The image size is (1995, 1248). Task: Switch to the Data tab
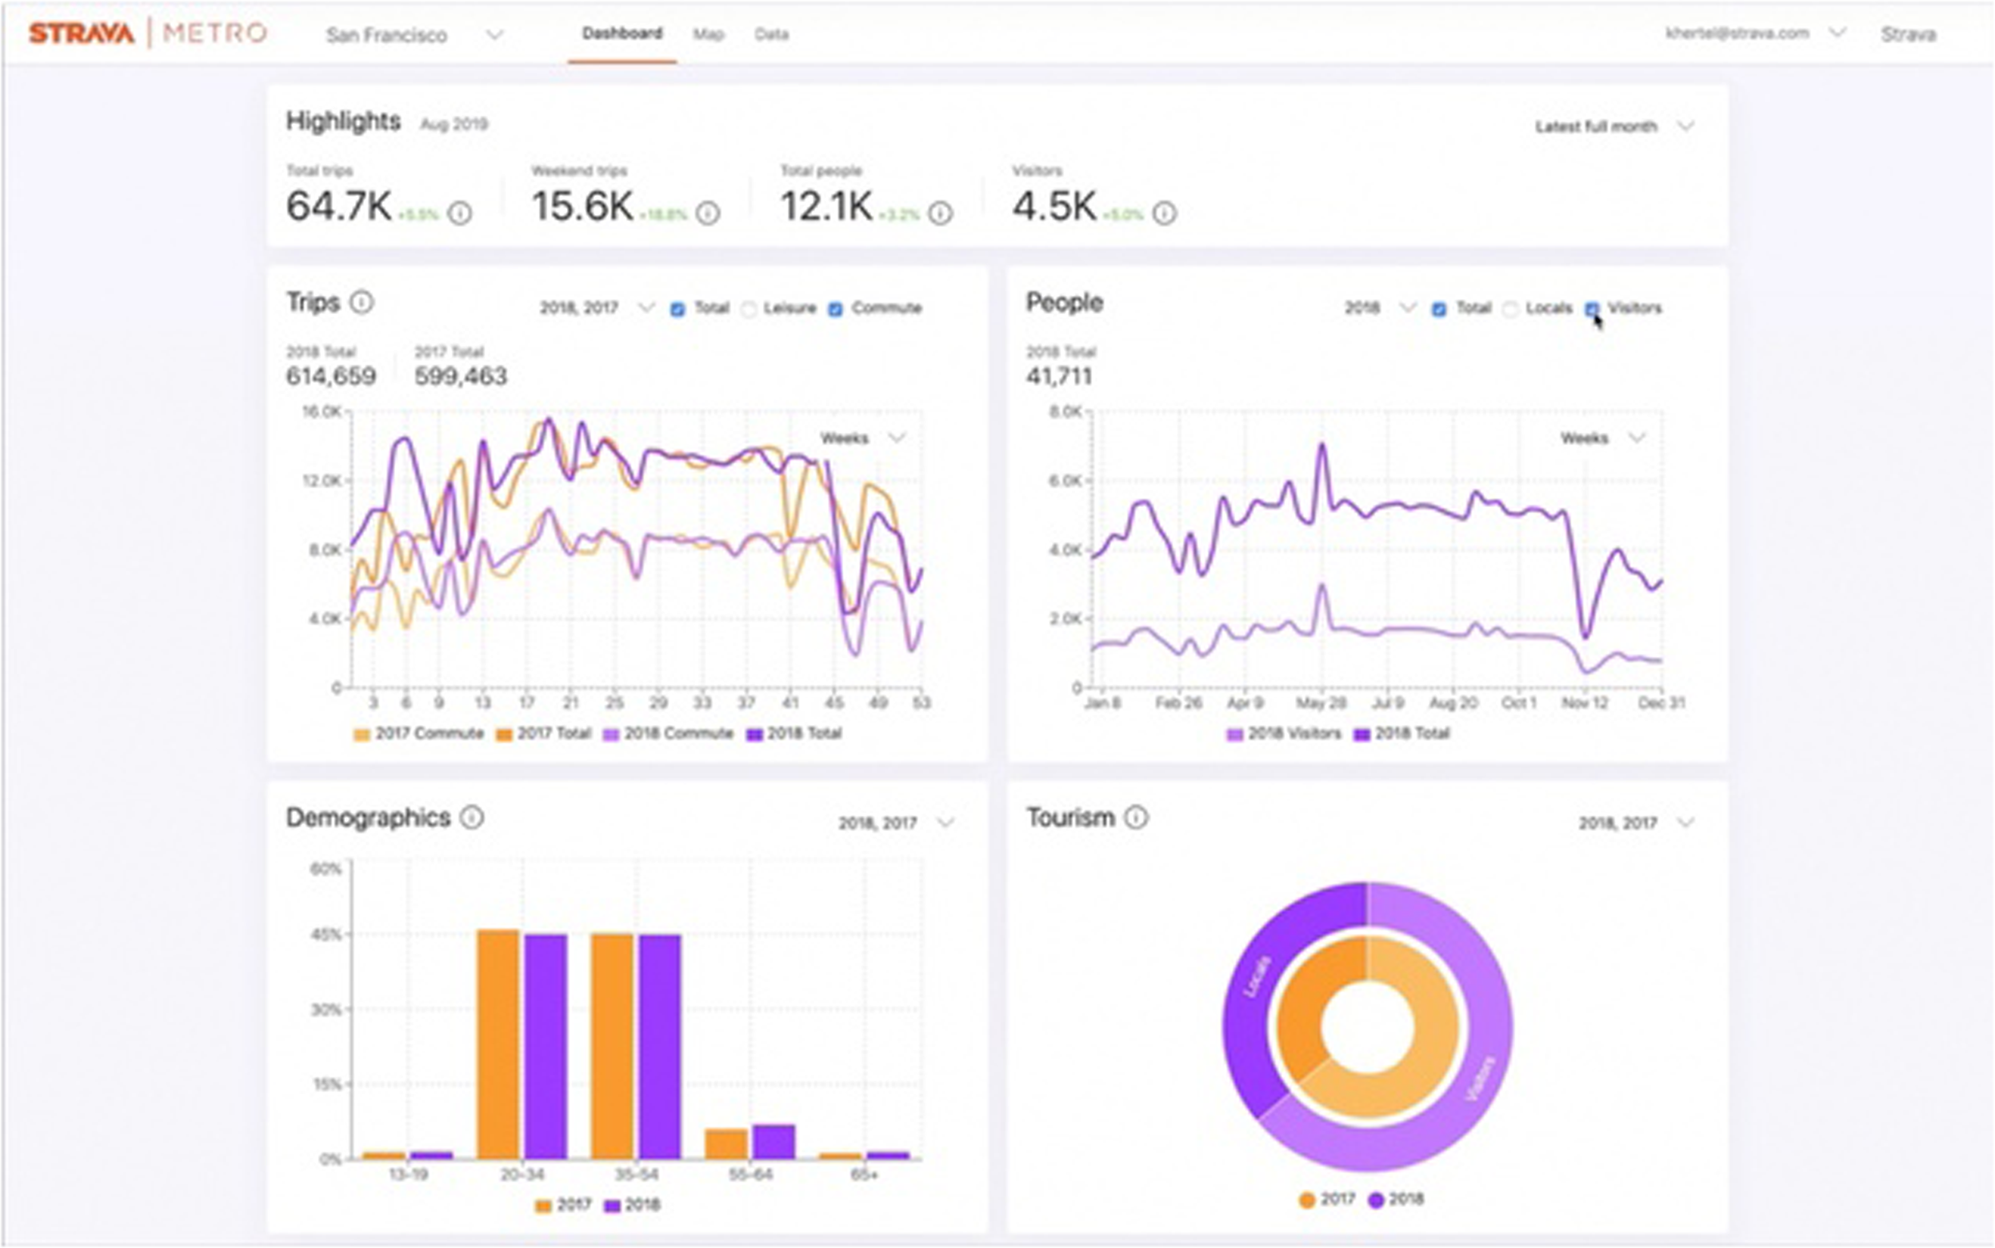771,34
